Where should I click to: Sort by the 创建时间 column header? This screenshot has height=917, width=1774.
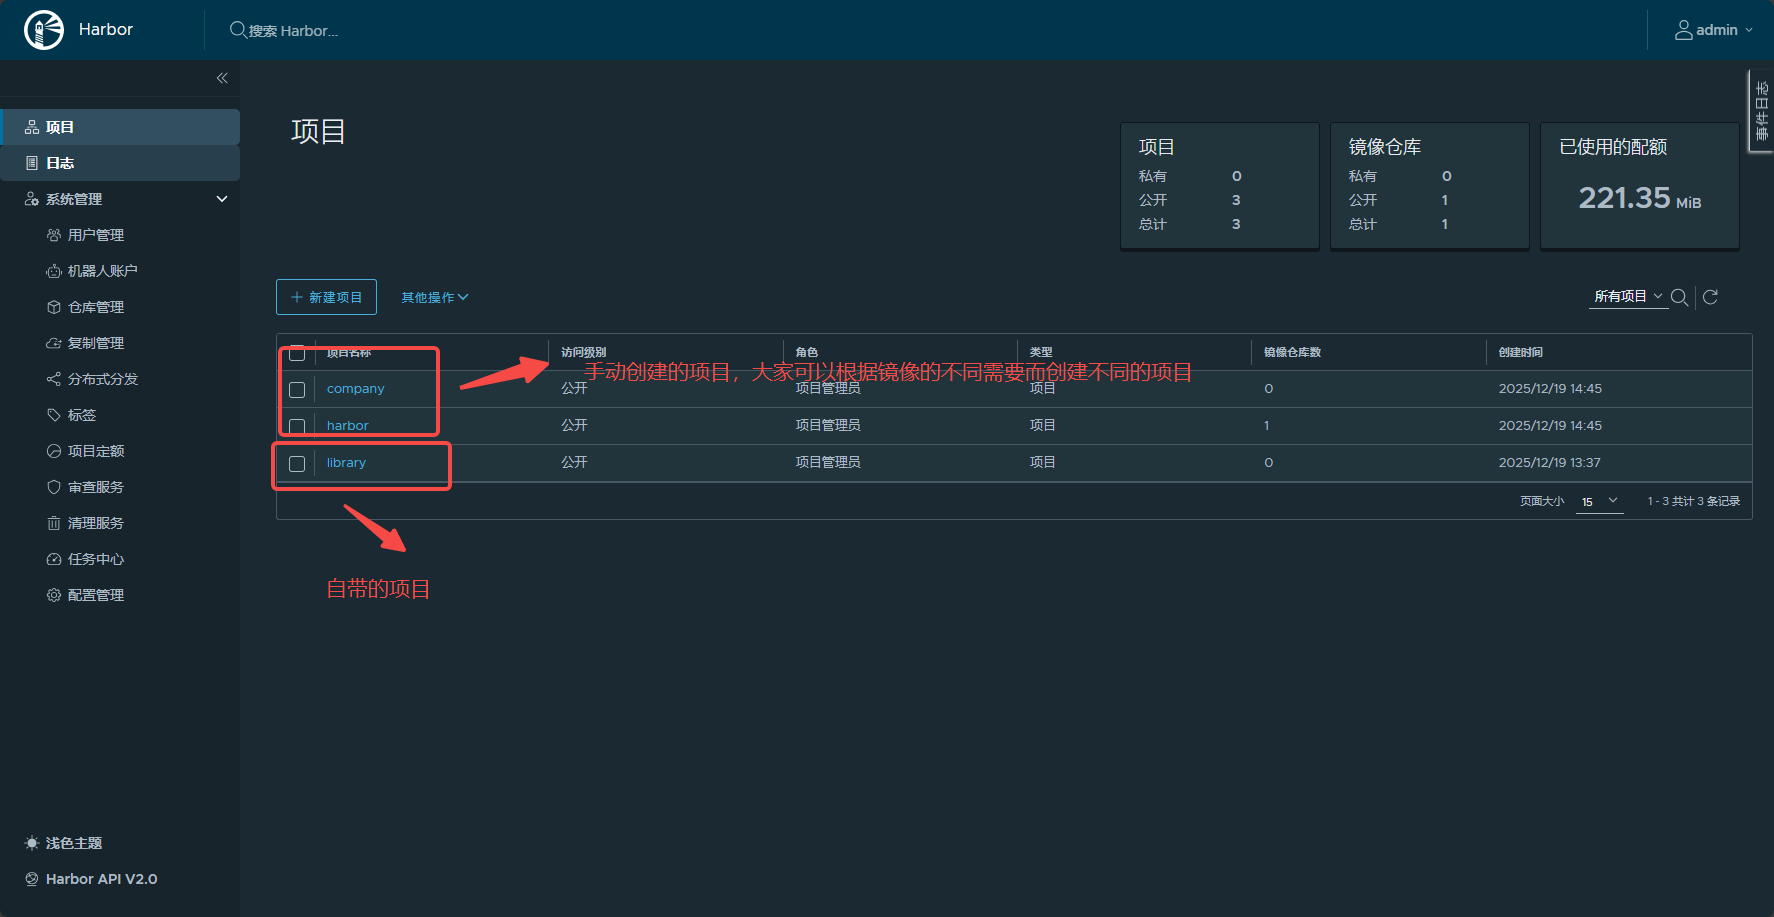coord(1520,352)
